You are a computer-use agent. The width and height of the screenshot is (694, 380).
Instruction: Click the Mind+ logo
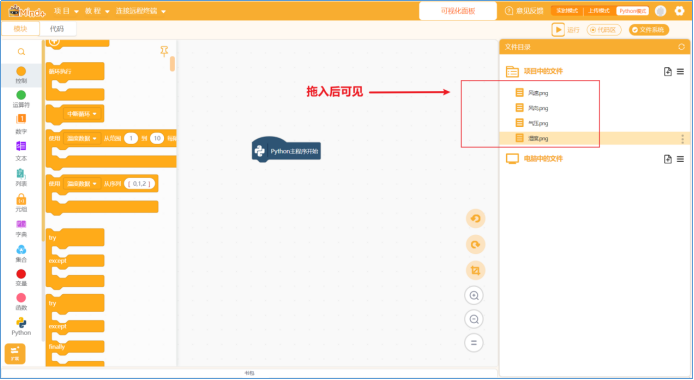pos(27,11)
